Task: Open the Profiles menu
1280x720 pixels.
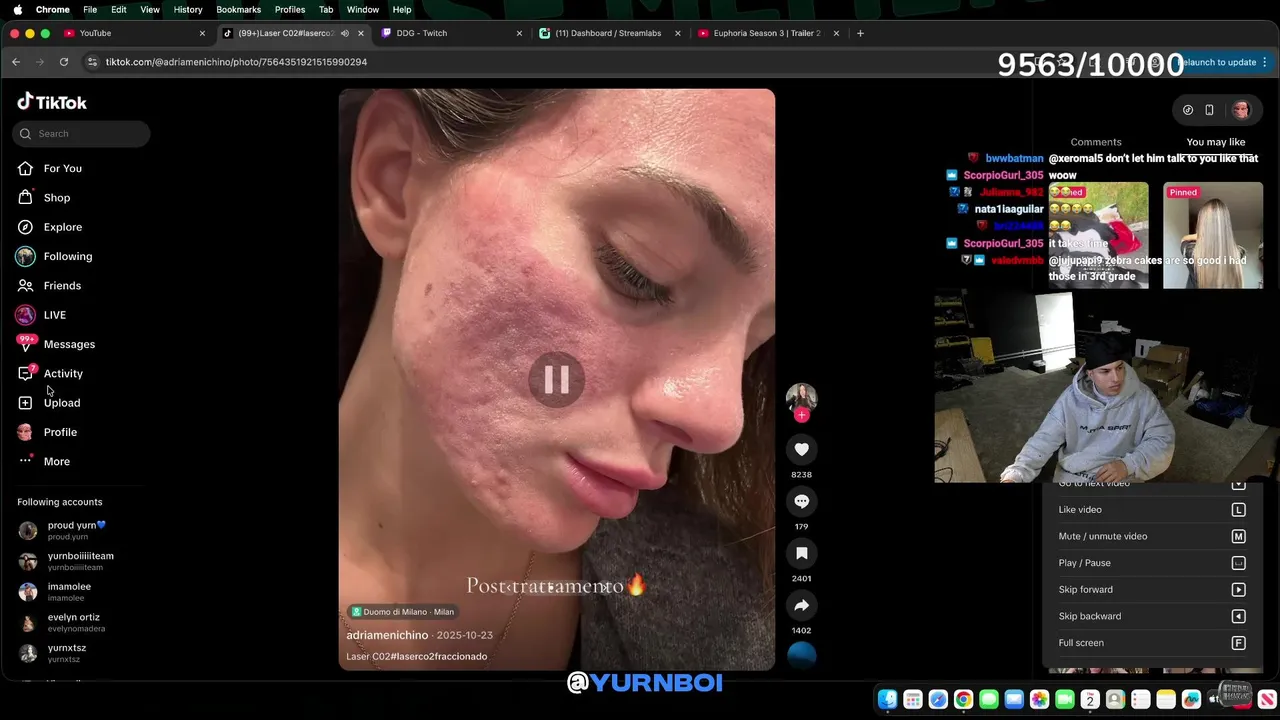Action: pos(290,9)
